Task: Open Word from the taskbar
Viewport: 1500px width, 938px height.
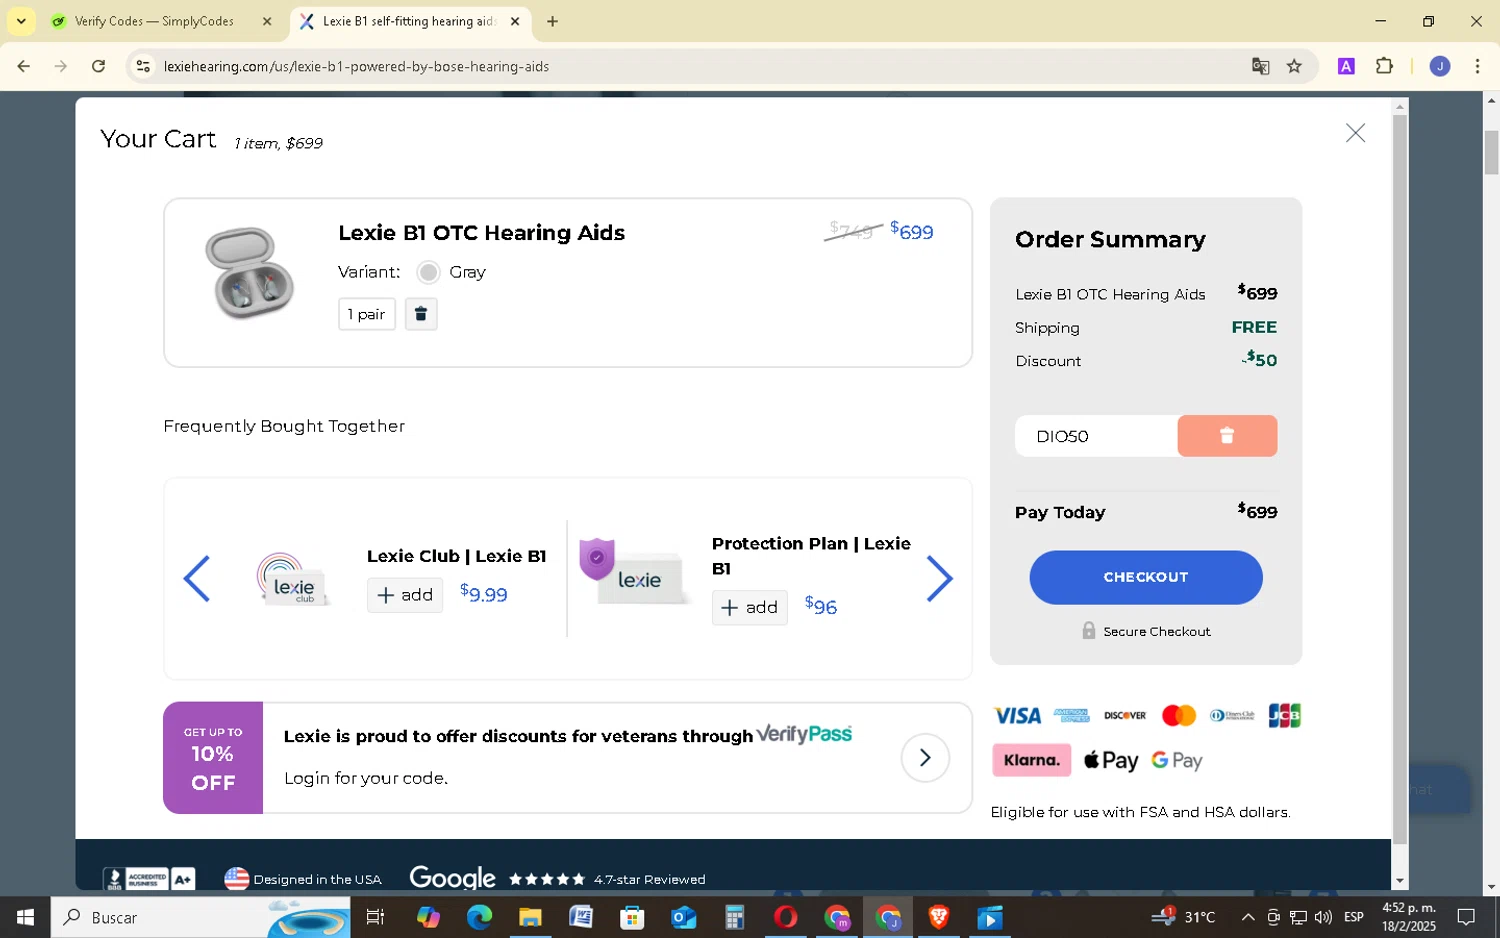Action: (x=581, y=917)
